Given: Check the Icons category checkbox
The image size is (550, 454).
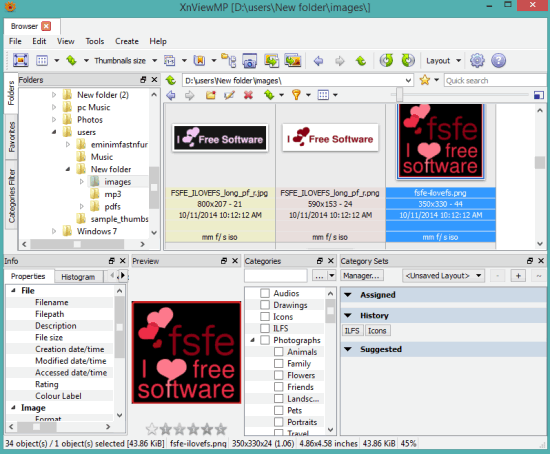Looking at the screenshot, I should [265, 316].
